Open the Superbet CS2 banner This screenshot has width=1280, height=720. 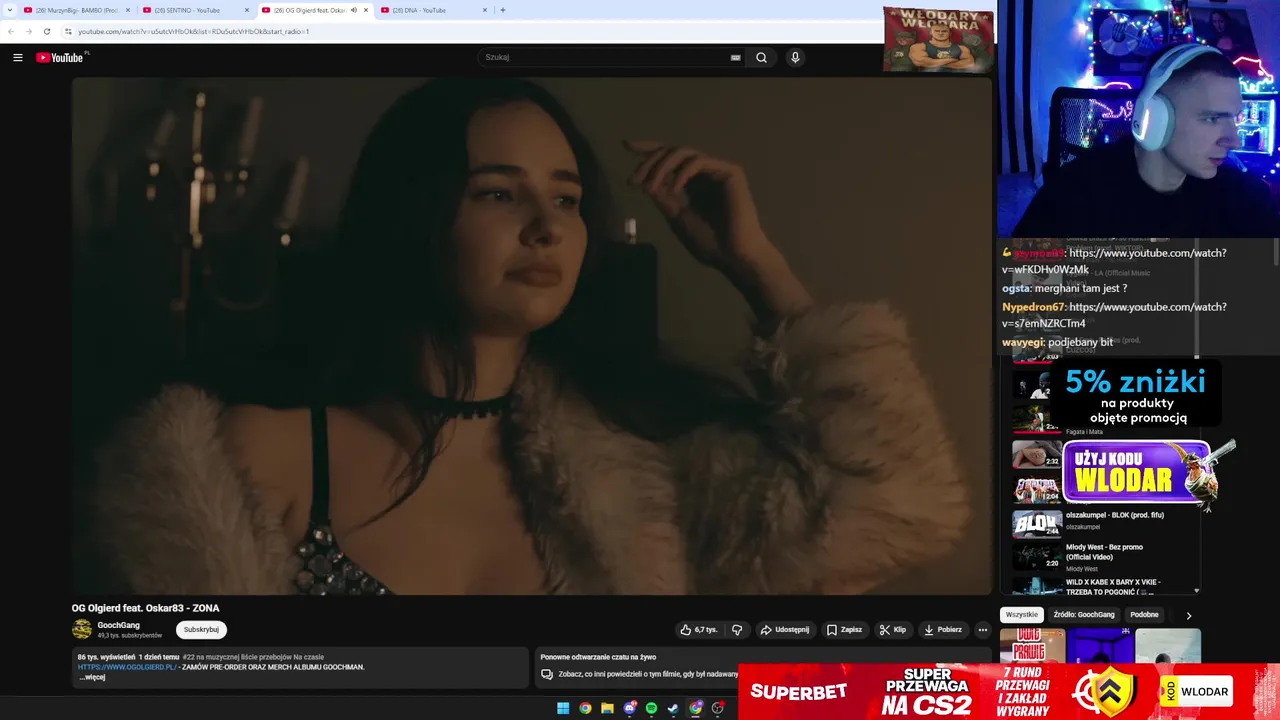[x=1009, y=691]
